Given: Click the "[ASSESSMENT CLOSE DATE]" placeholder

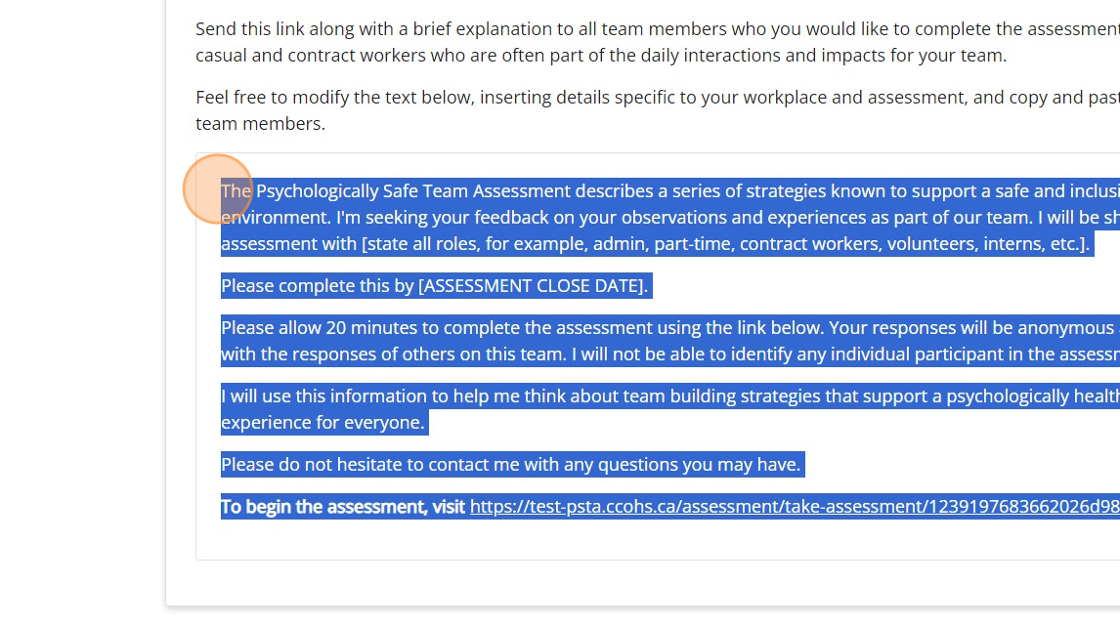Looking at the screenshot, I should (533, 286).
